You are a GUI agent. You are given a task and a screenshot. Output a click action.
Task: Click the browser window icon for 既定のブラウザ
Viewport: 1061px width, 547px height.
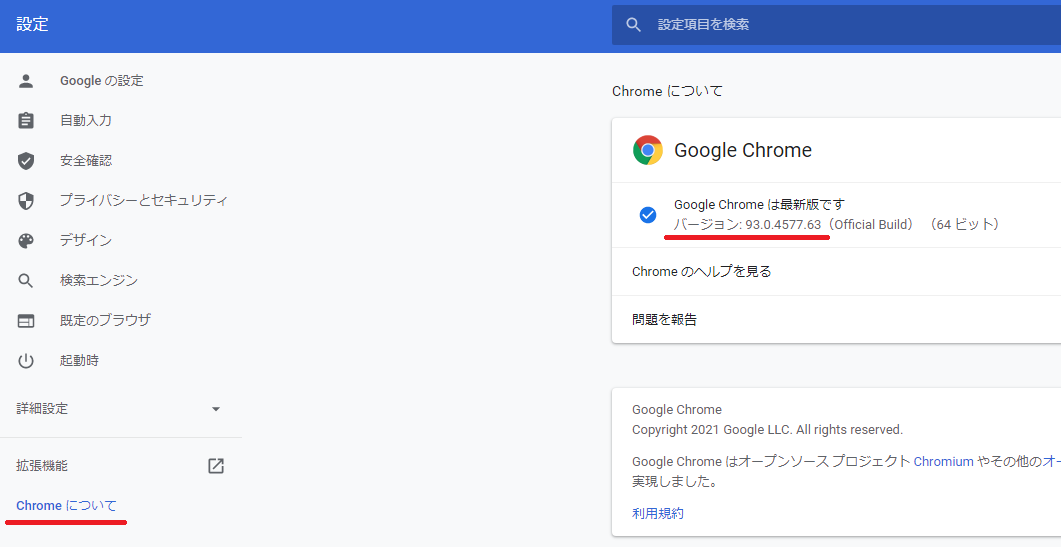26,321
